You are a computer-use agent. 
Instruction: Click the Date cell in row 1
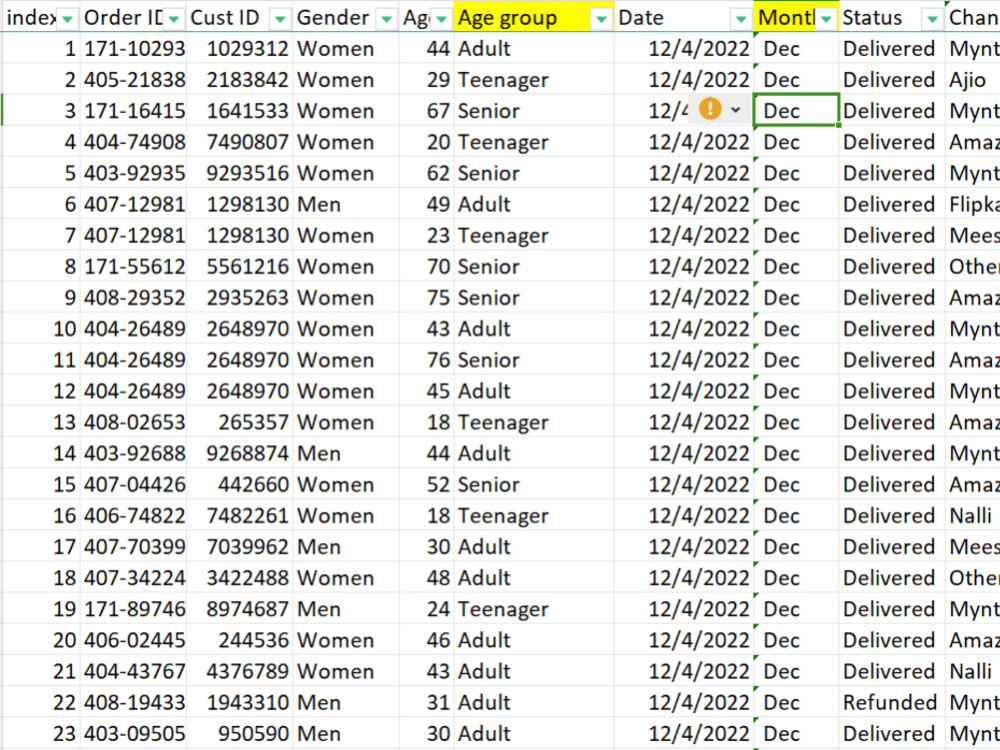click(684, 48)
